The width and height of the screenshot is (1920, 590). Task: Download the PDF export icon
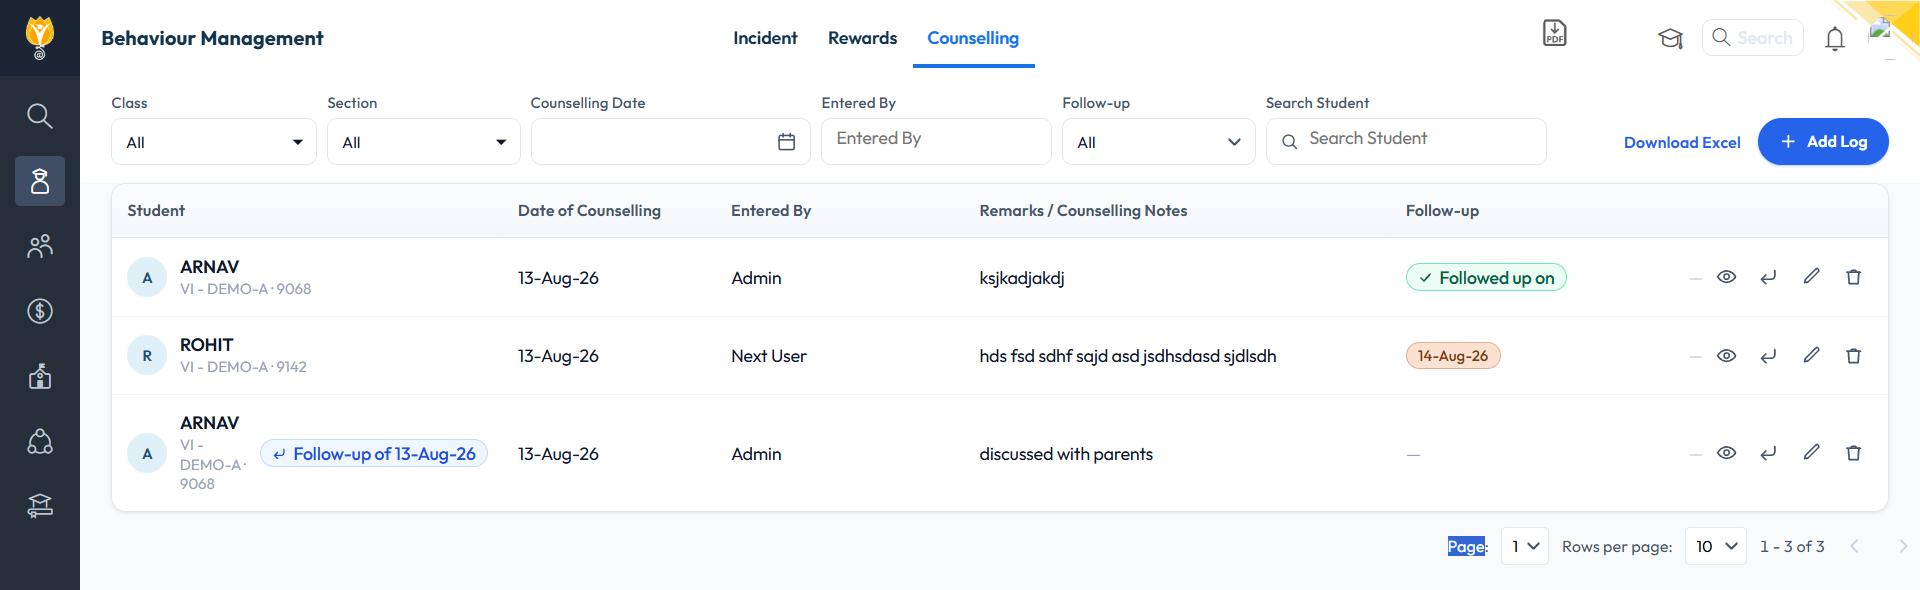coord(1554,33)
